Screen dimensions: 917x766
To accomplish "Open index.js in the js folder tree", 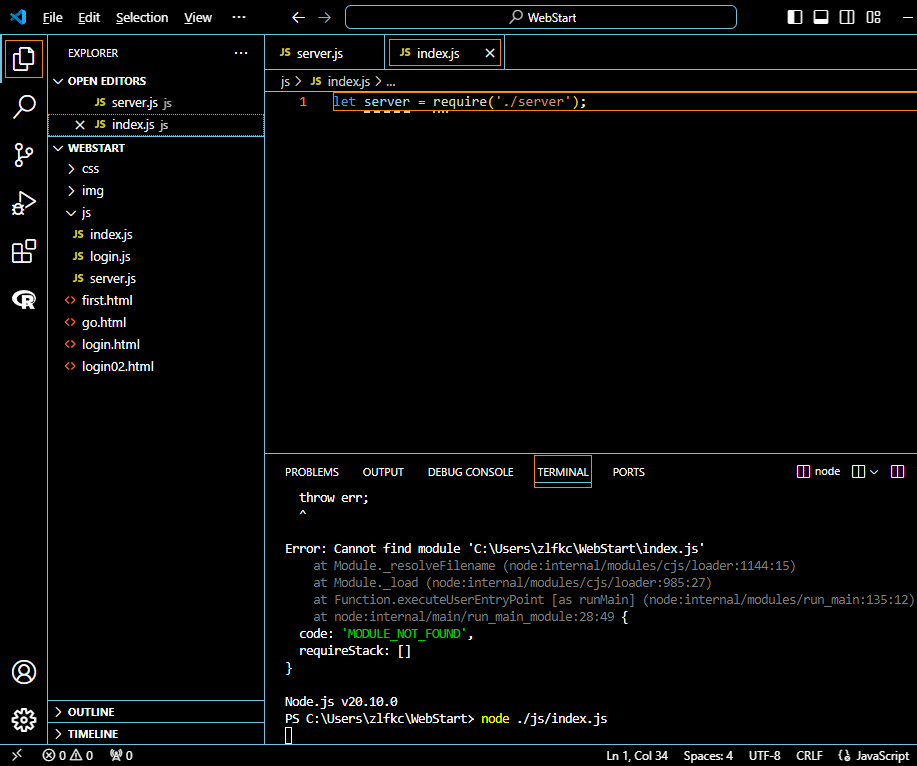I will pyautogui.click(x=156, y=234).
